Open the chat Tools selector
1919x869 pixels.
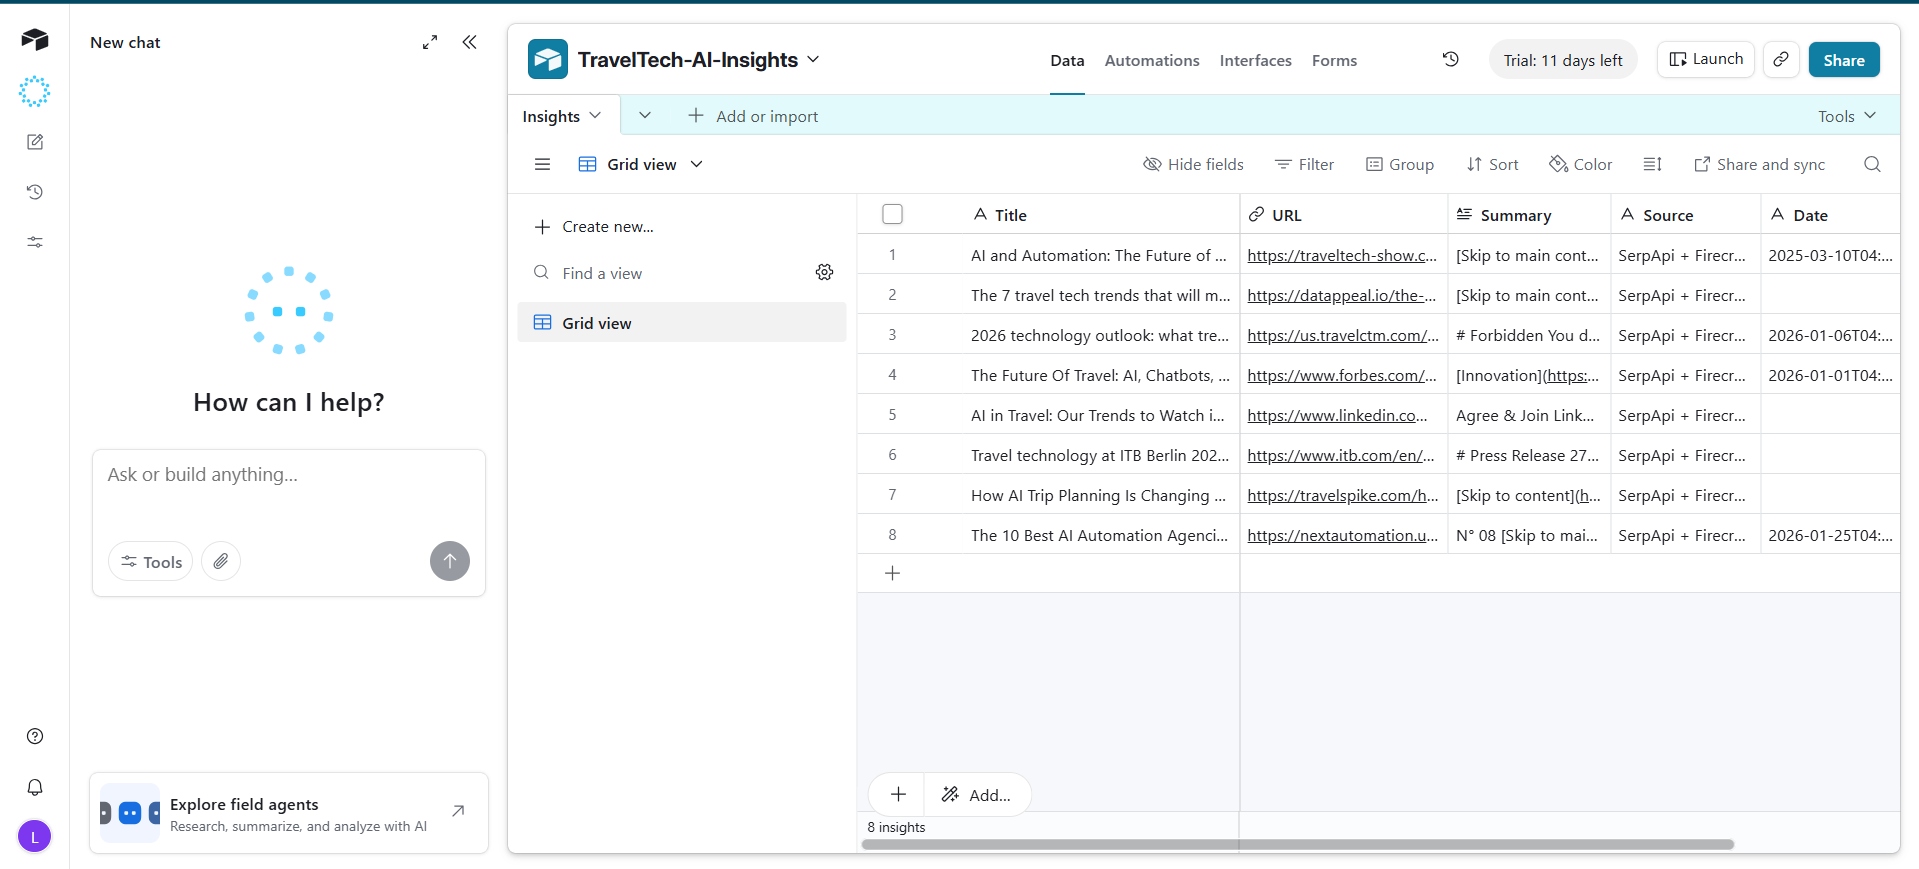coord(151,561)
